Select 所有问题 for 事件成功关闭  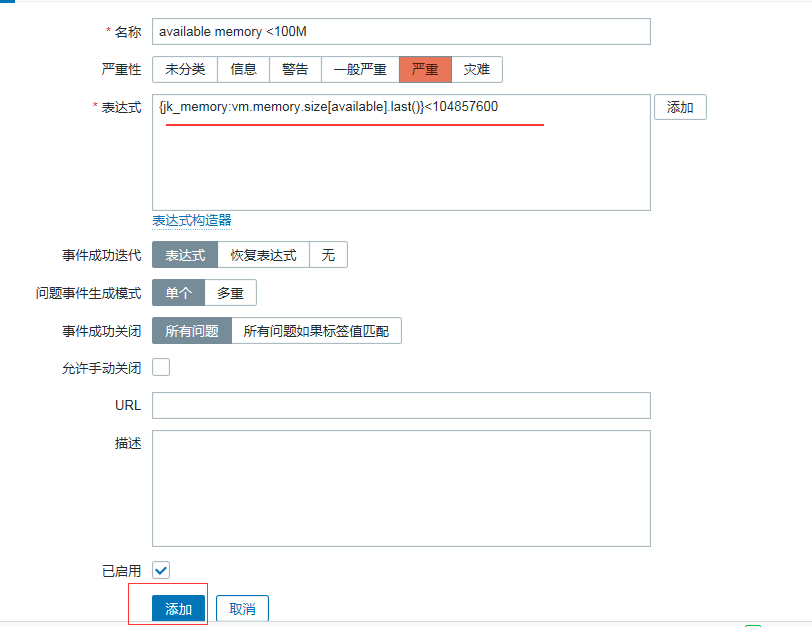coord(192,331)
